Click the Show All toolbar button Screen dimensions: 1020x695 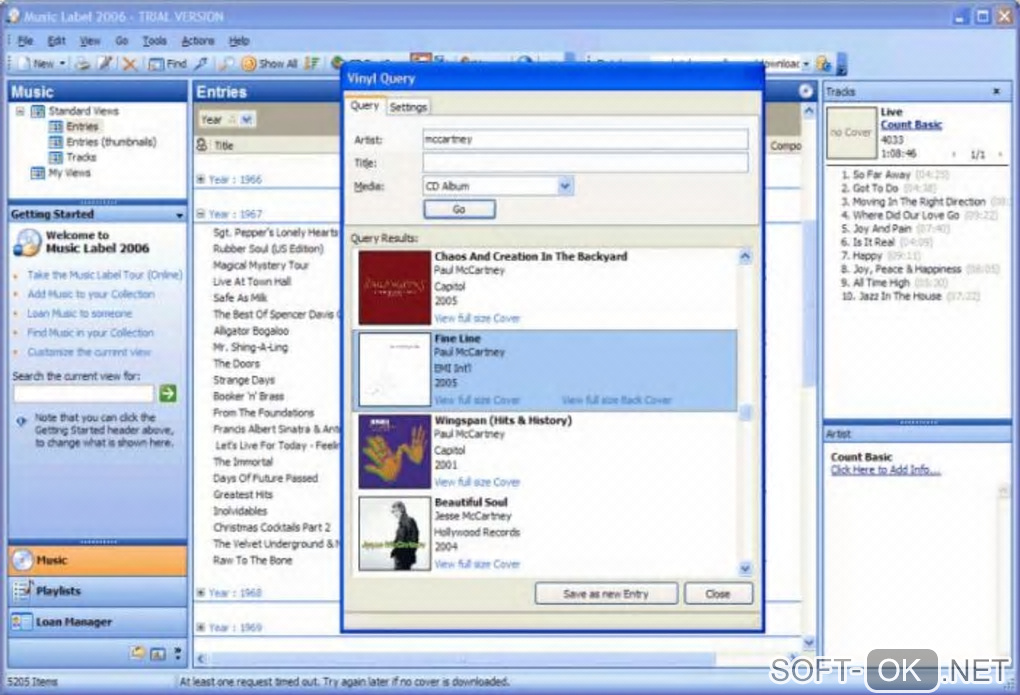[x=270, y=64]
